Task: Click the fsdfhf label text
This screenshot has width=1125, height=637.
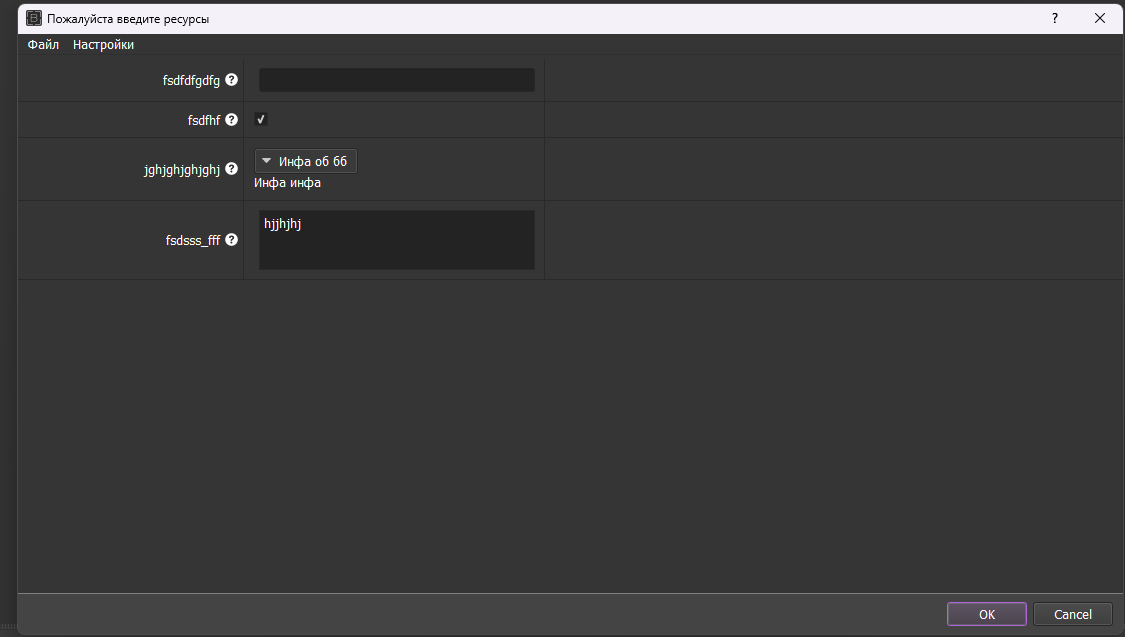Action: [x=203, y=120]
